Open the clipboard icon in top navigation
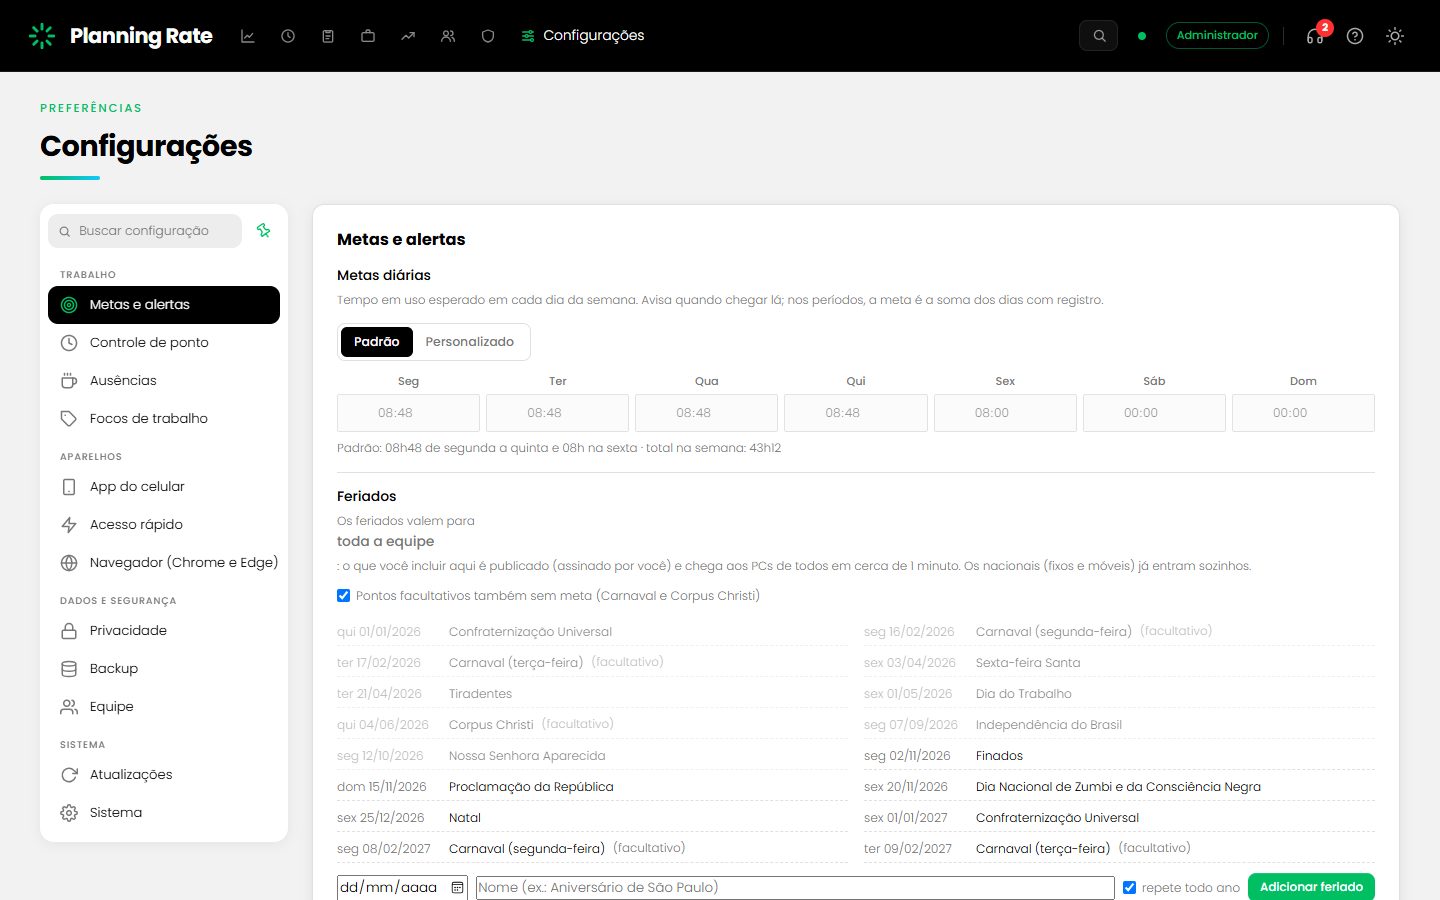This screenshot has width=1440, height=900. pos(328,36)
